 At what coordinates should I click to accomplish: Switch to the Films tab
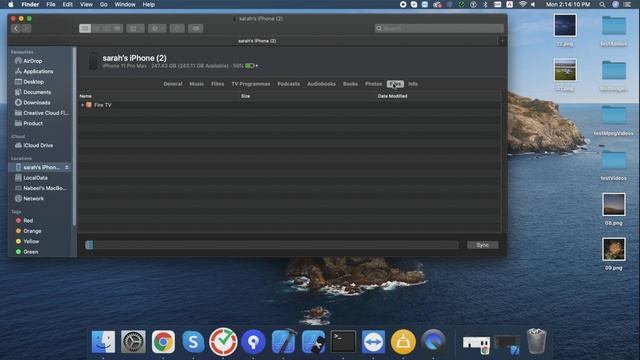[218, 84]
